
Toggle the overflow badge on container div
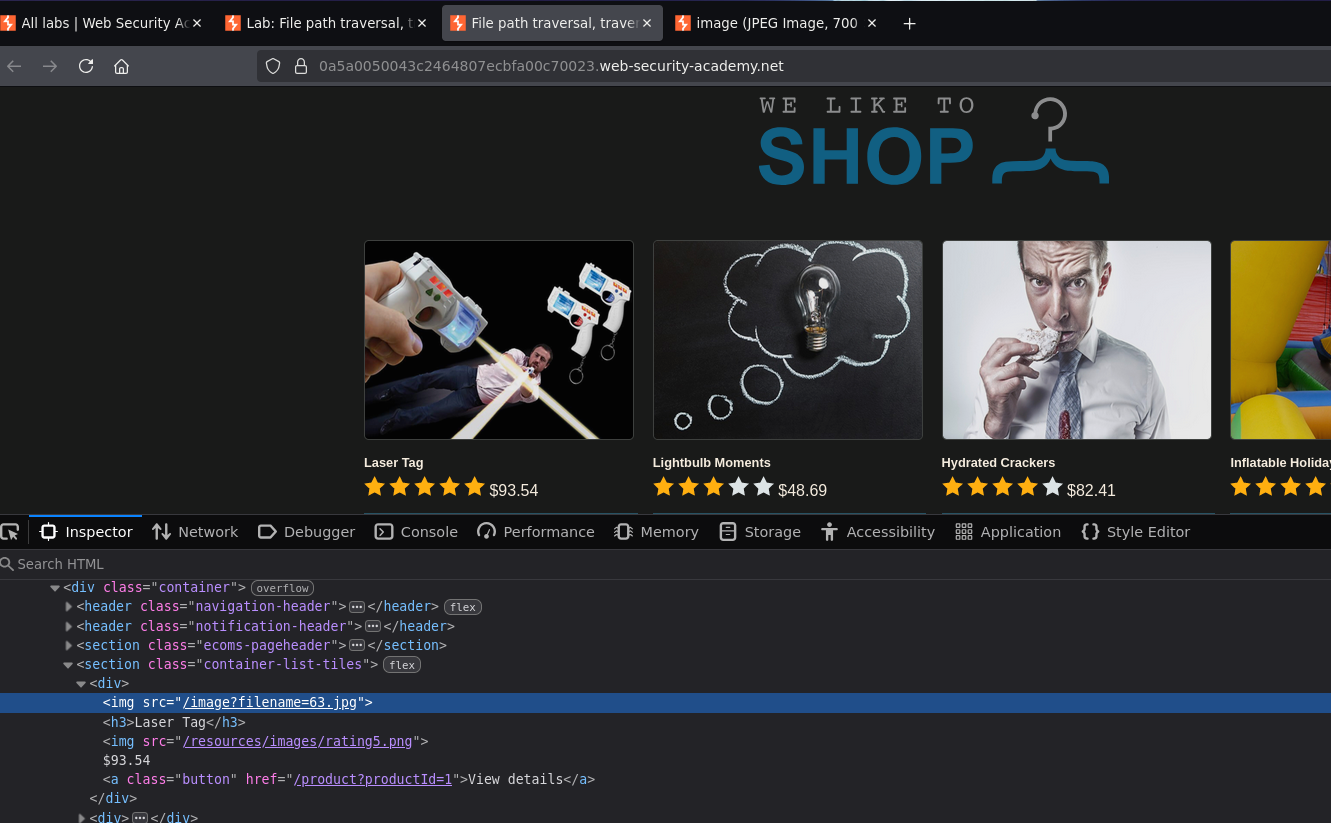pos(282,588)
